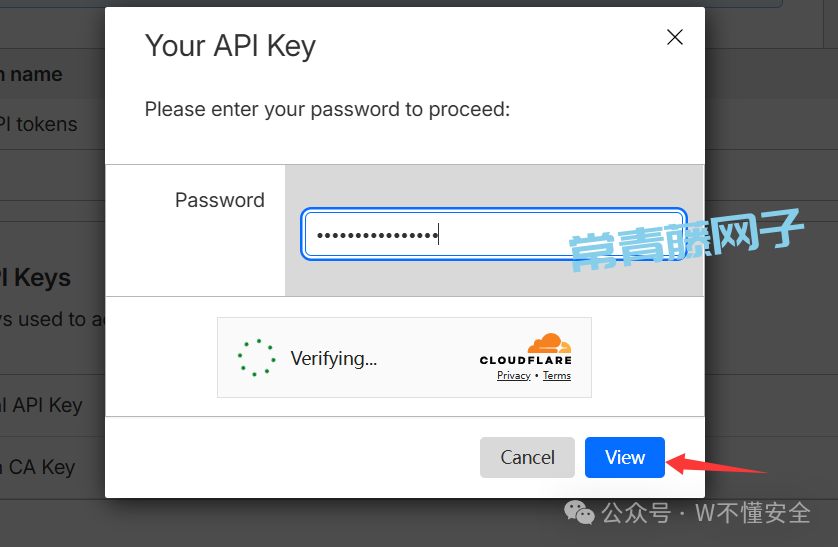This screenshot has height=547, width=838.
Task: Click the WeChat logo in watermark
Action: click(x=579, y=512)
